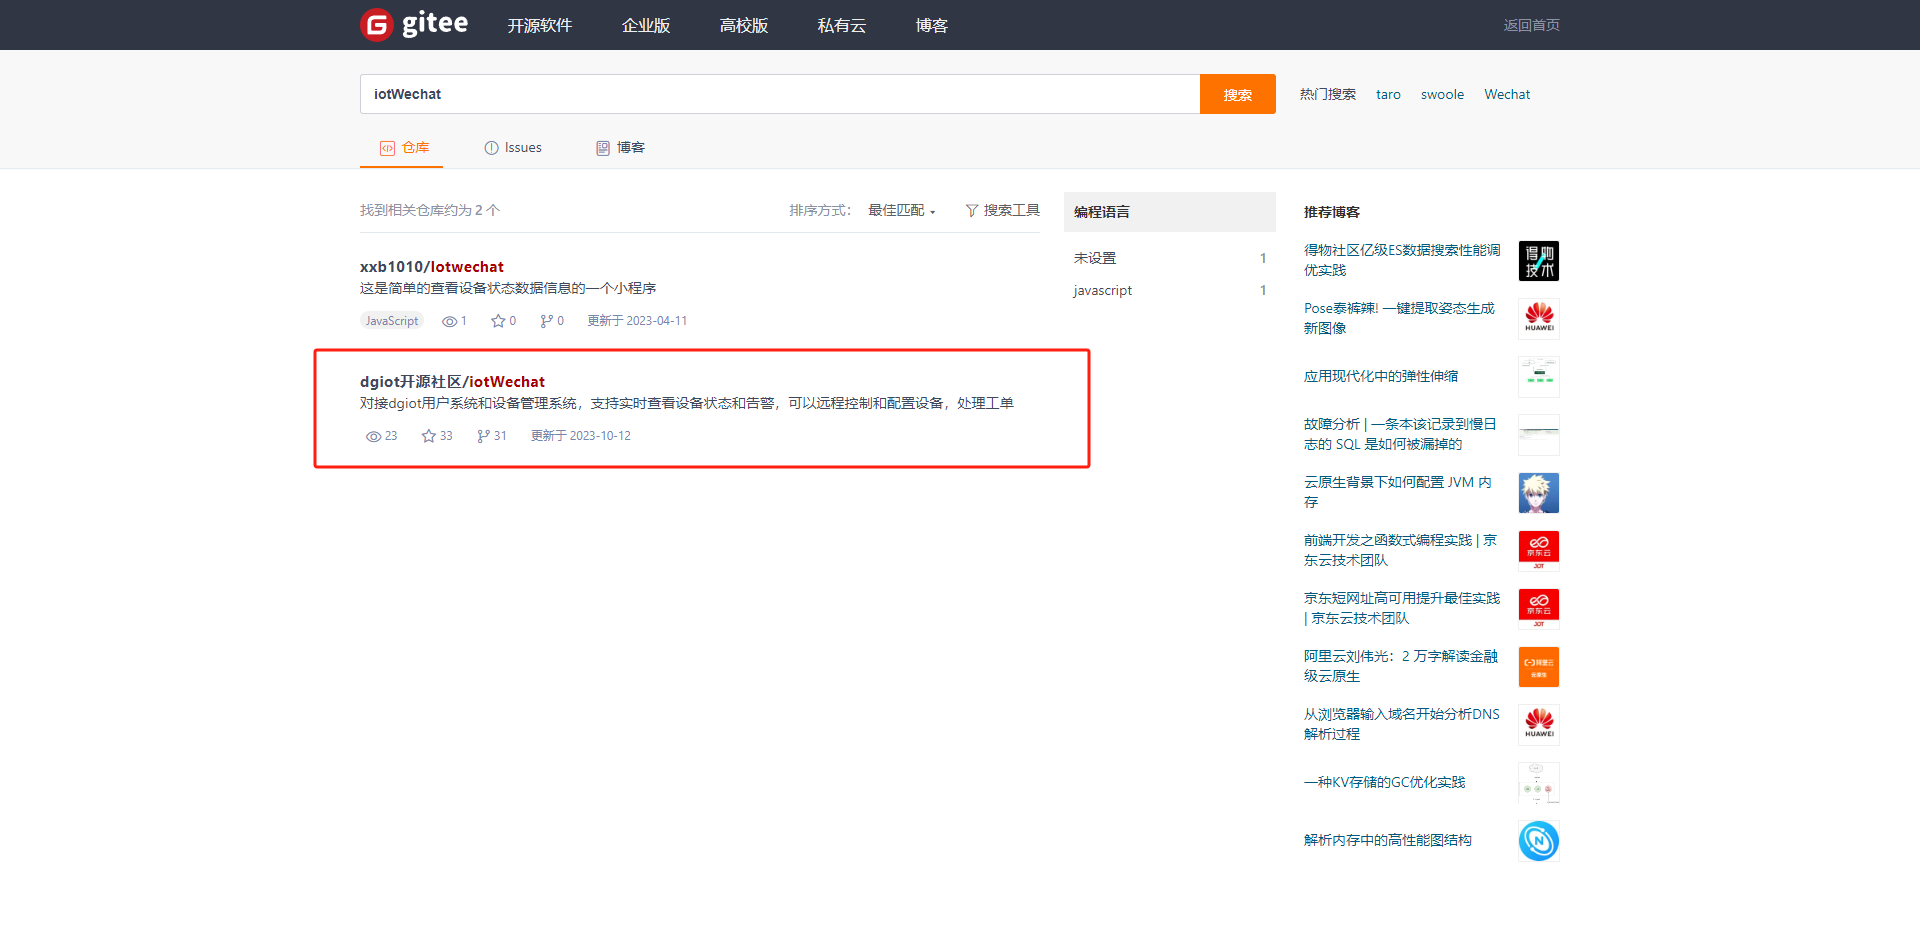
Task: Click the funnel icon beside 搜索工具
Action: click(972, 210)
